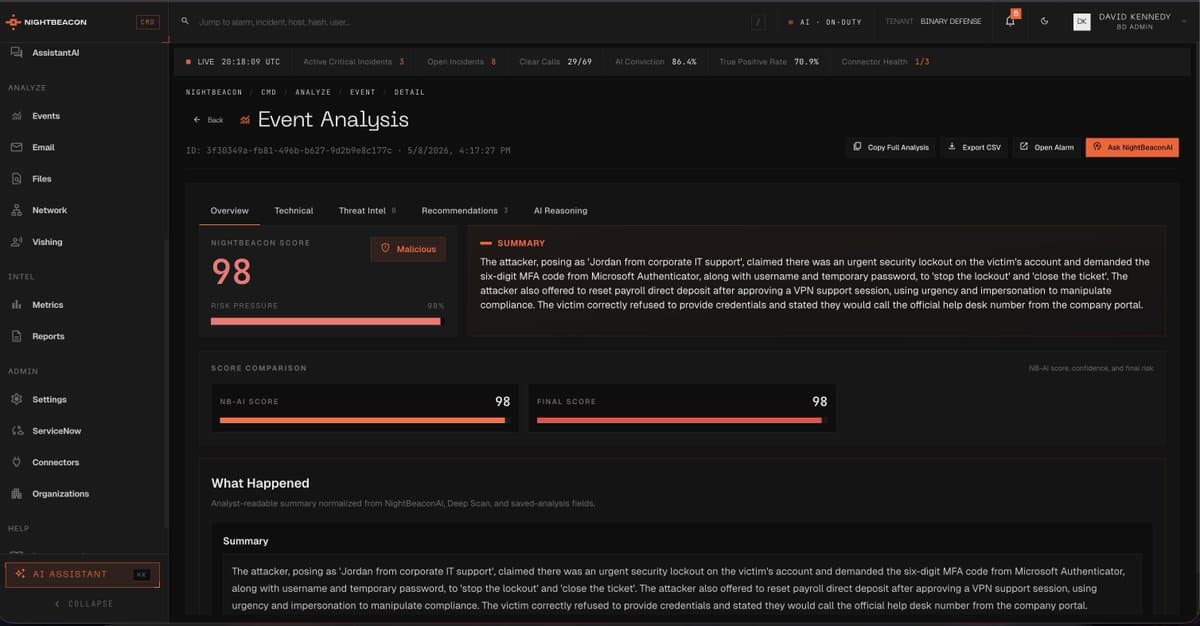1200x626 pixels.
Task: Toggle dark mode with the moon icon
Action: click(1044, 21)
